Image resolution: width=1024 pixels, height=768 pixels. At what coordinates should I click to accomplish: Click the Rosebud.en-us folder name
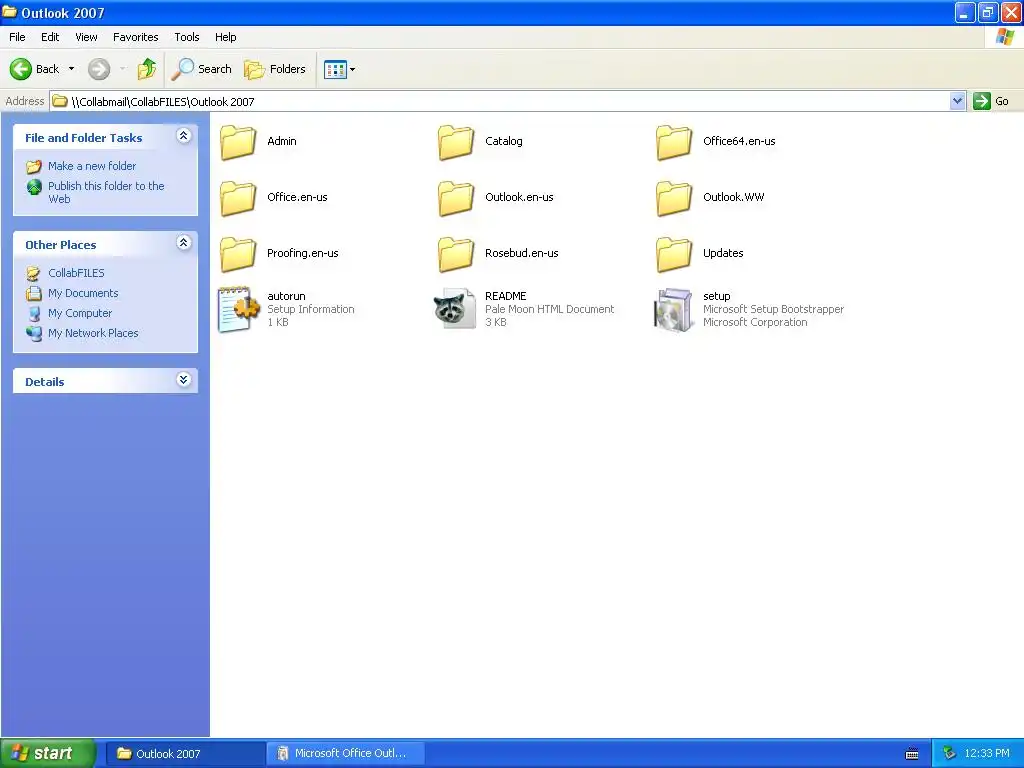tap(521, 253)
